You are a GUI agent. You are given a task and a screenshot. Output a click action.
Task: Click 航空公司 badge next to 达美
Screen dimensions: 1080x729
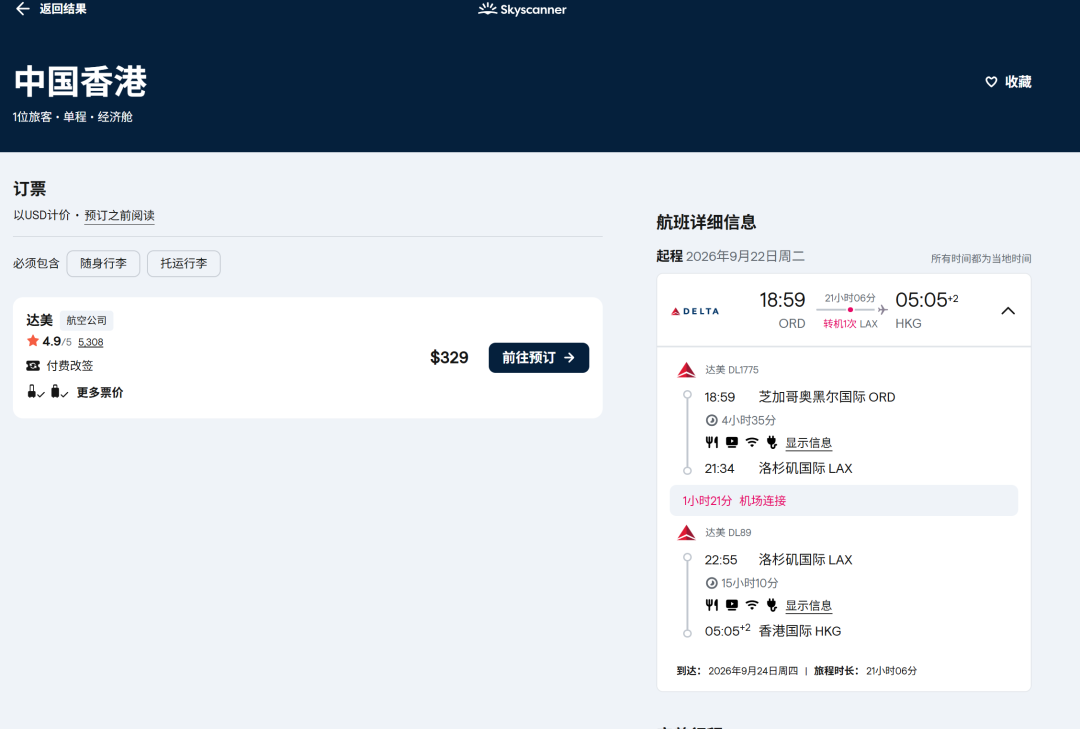87,320
